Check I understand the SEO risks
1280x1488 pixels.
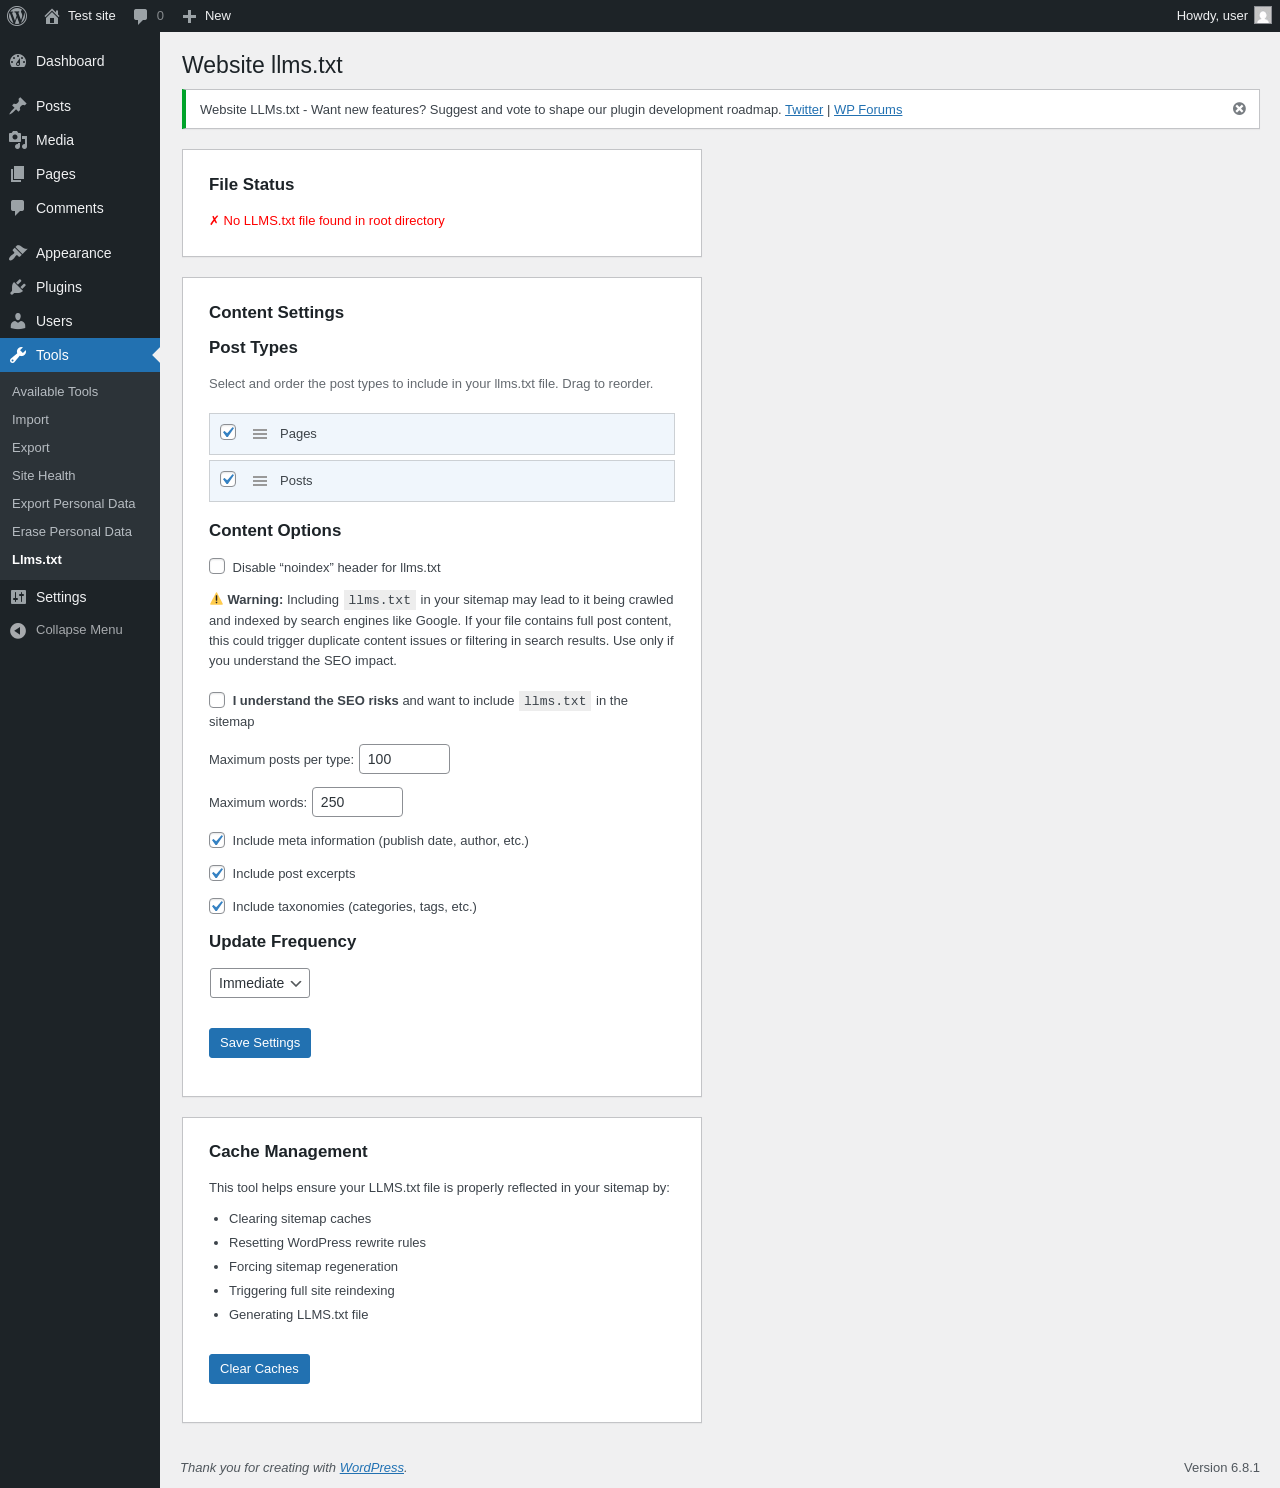pyautogui.click(x=217, y=700)
